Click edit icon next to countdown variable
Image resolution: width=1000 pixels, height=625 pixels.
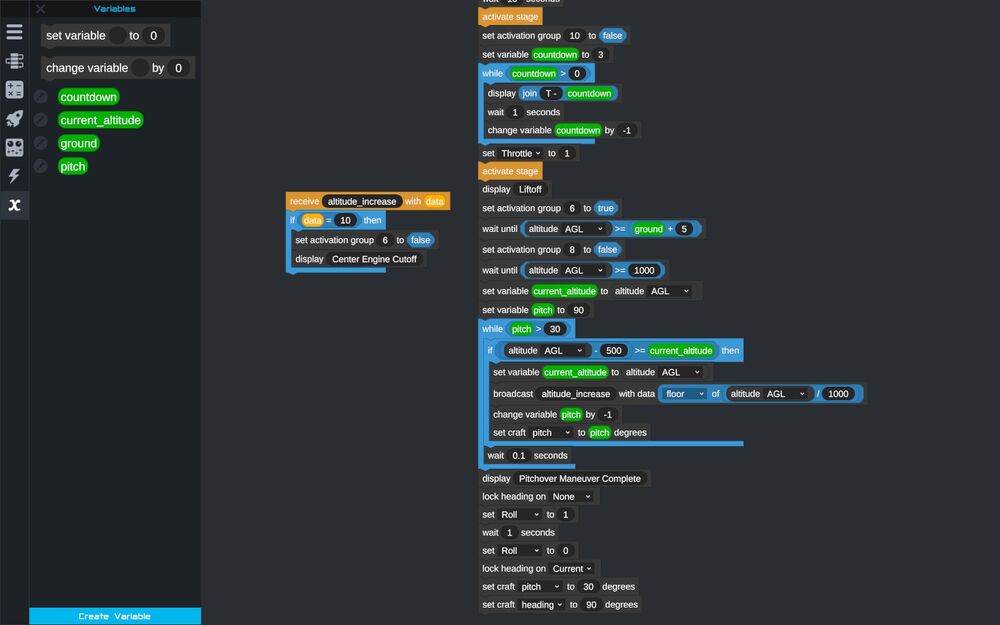[40, 97]
